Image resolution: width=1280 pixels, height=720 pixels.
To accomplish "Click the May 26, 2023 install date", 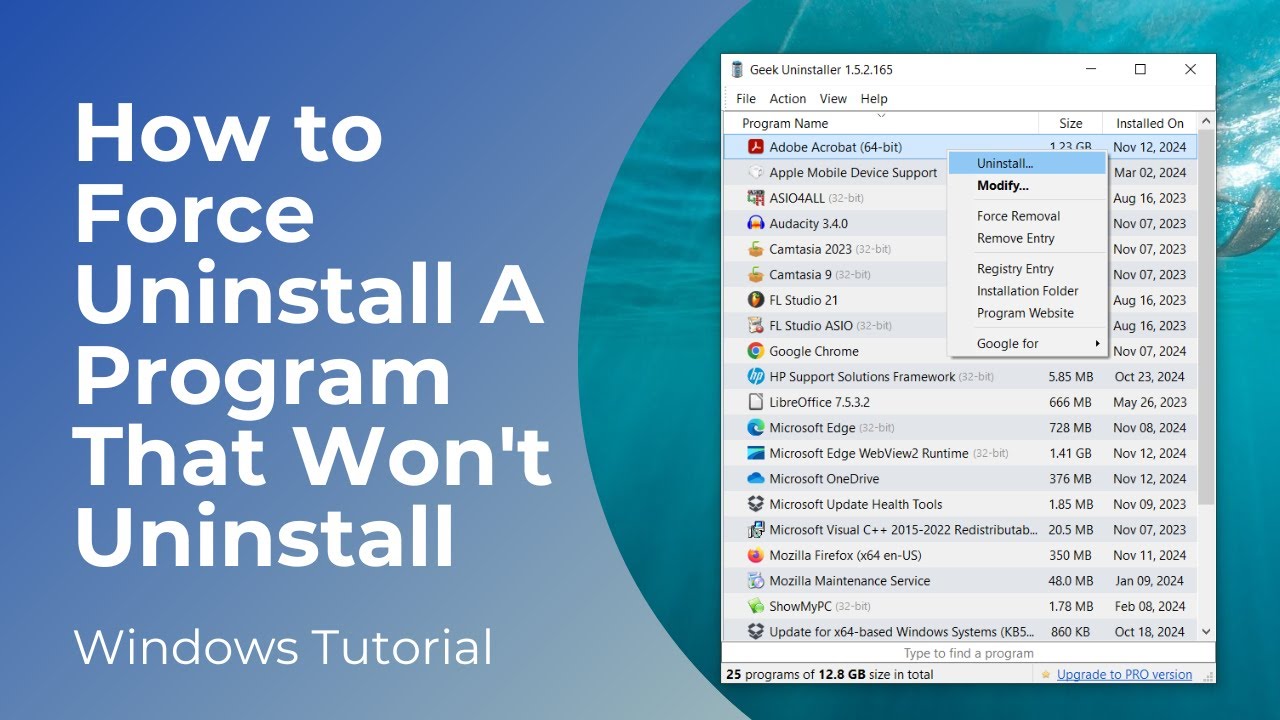I will (1149, 402).
